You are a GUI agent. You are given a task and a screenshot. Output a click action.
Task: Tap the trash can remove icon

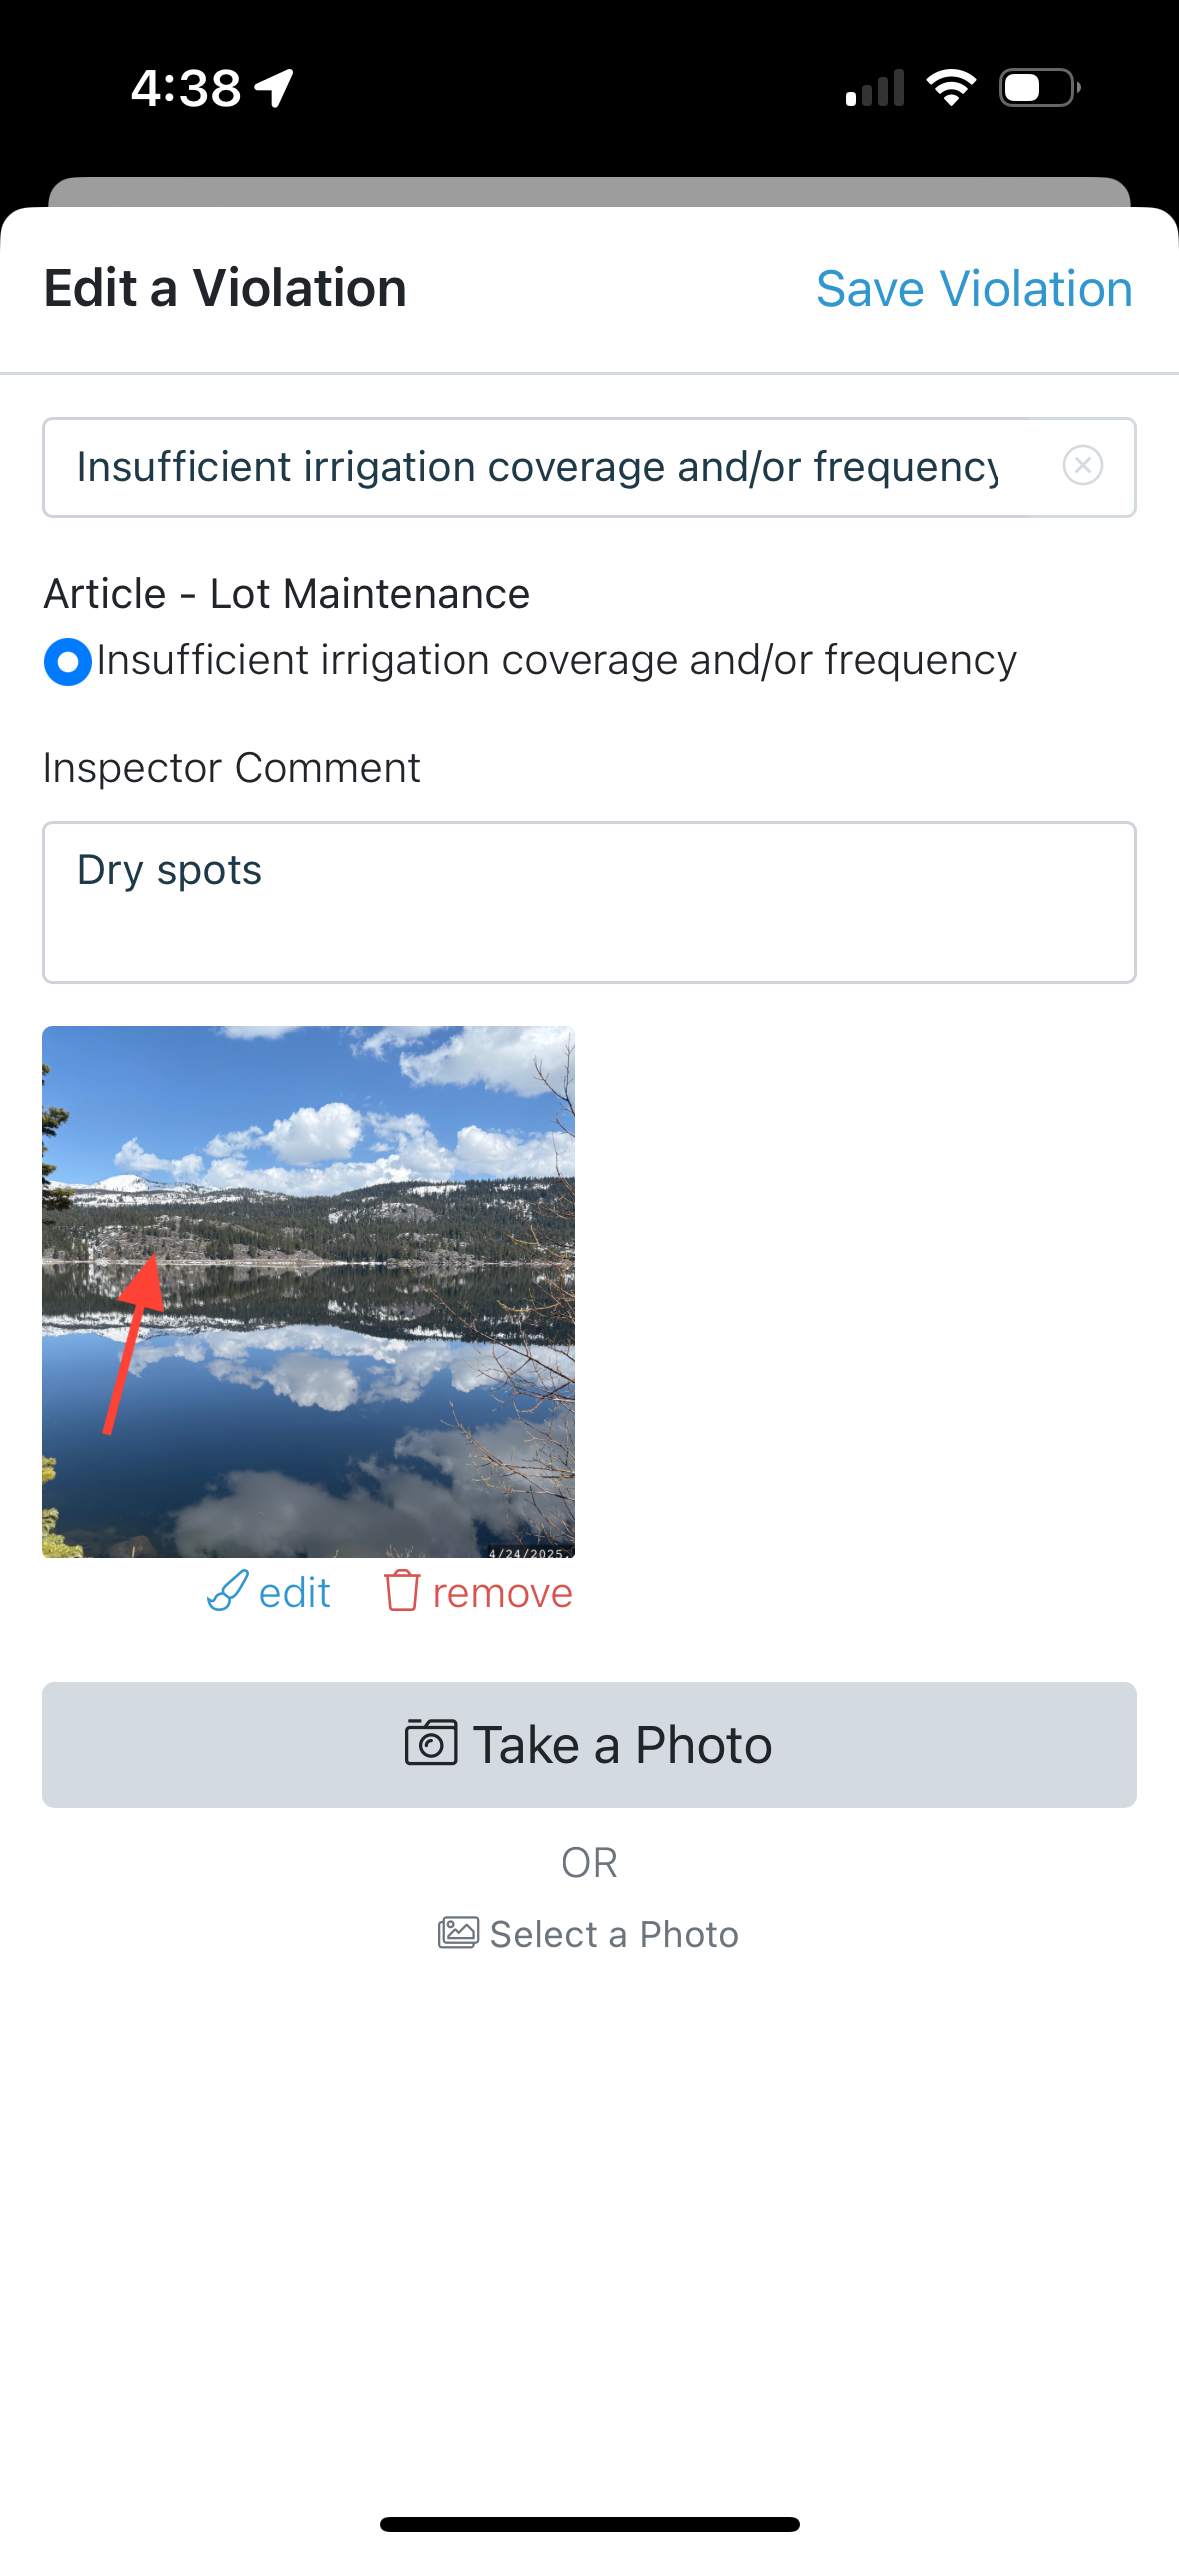point(401,1591)
